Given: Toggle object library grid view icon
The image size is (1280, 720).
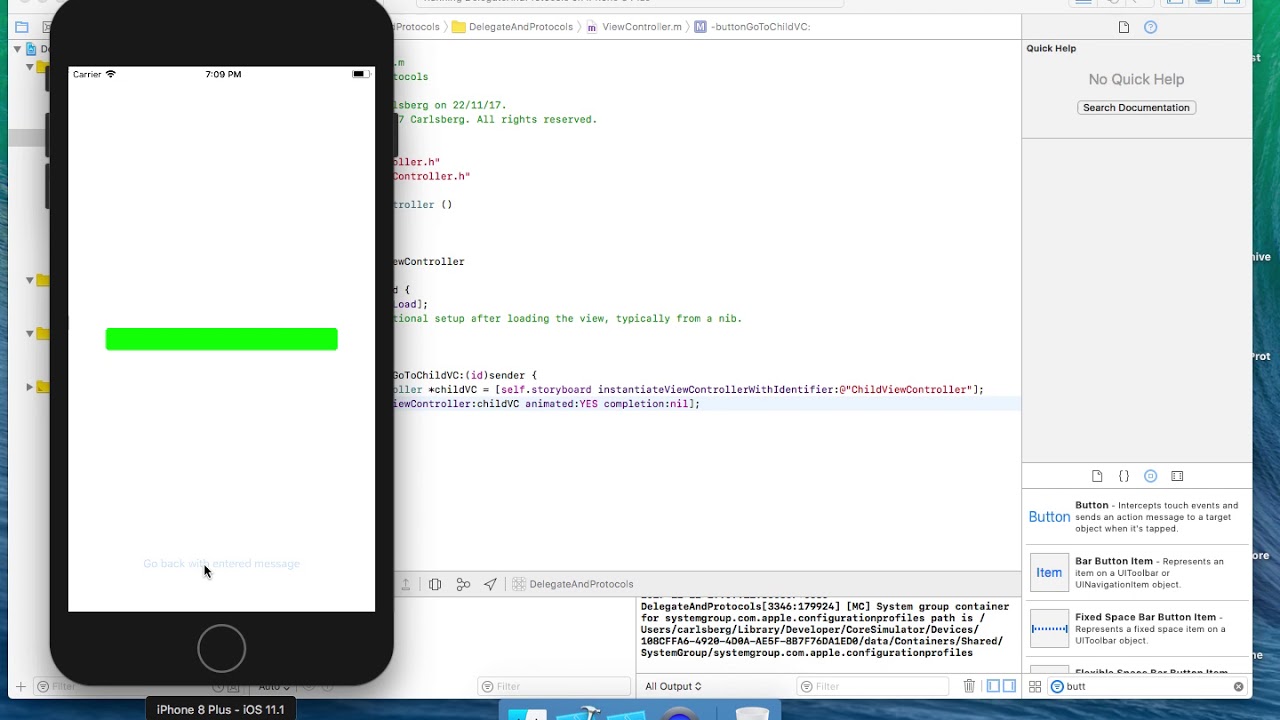Looking at the screenshot, I should [x=1035, y=686].
